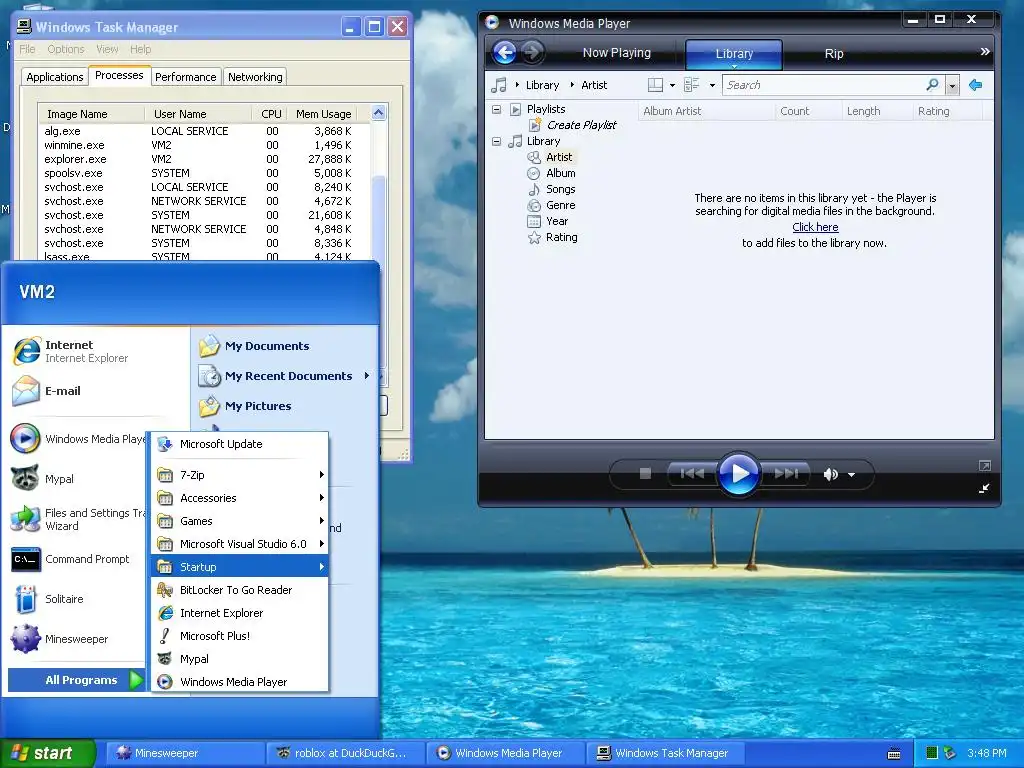Select Songs in the Library tree
The height and width of the screenshot is (768, 1024).
(560, 189)
